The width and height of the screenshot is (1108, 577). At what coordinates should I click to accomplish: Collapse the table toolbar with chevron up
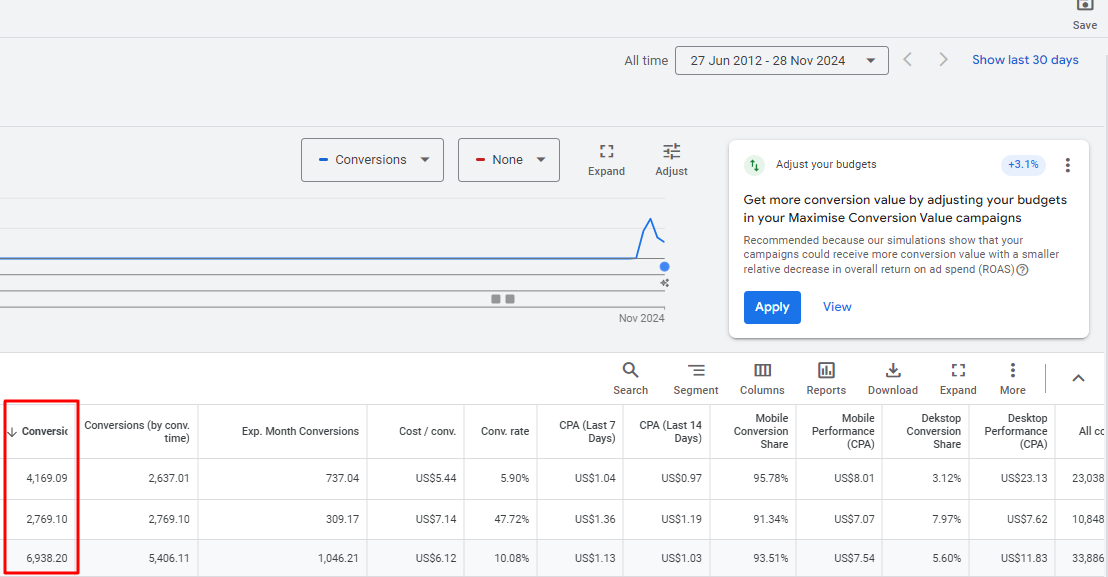pos(1078,378)
